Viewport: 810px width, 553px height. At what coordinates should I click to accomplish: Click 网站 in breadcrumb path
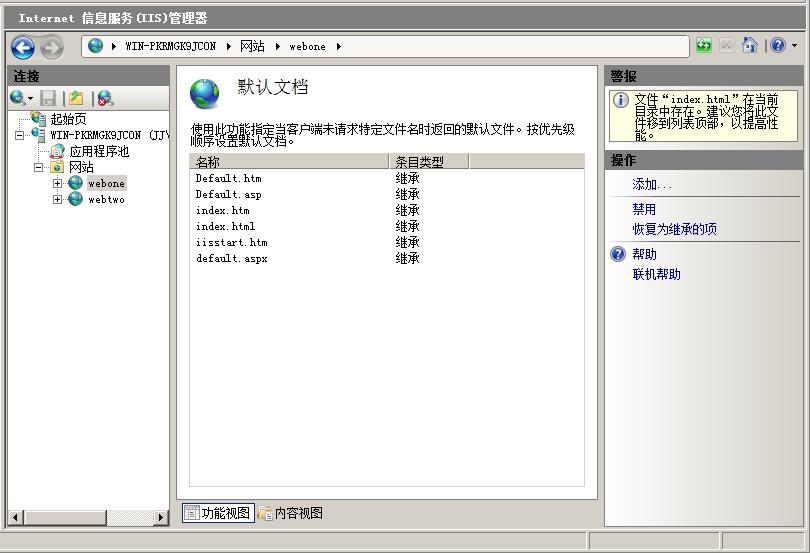coord(252,47)
